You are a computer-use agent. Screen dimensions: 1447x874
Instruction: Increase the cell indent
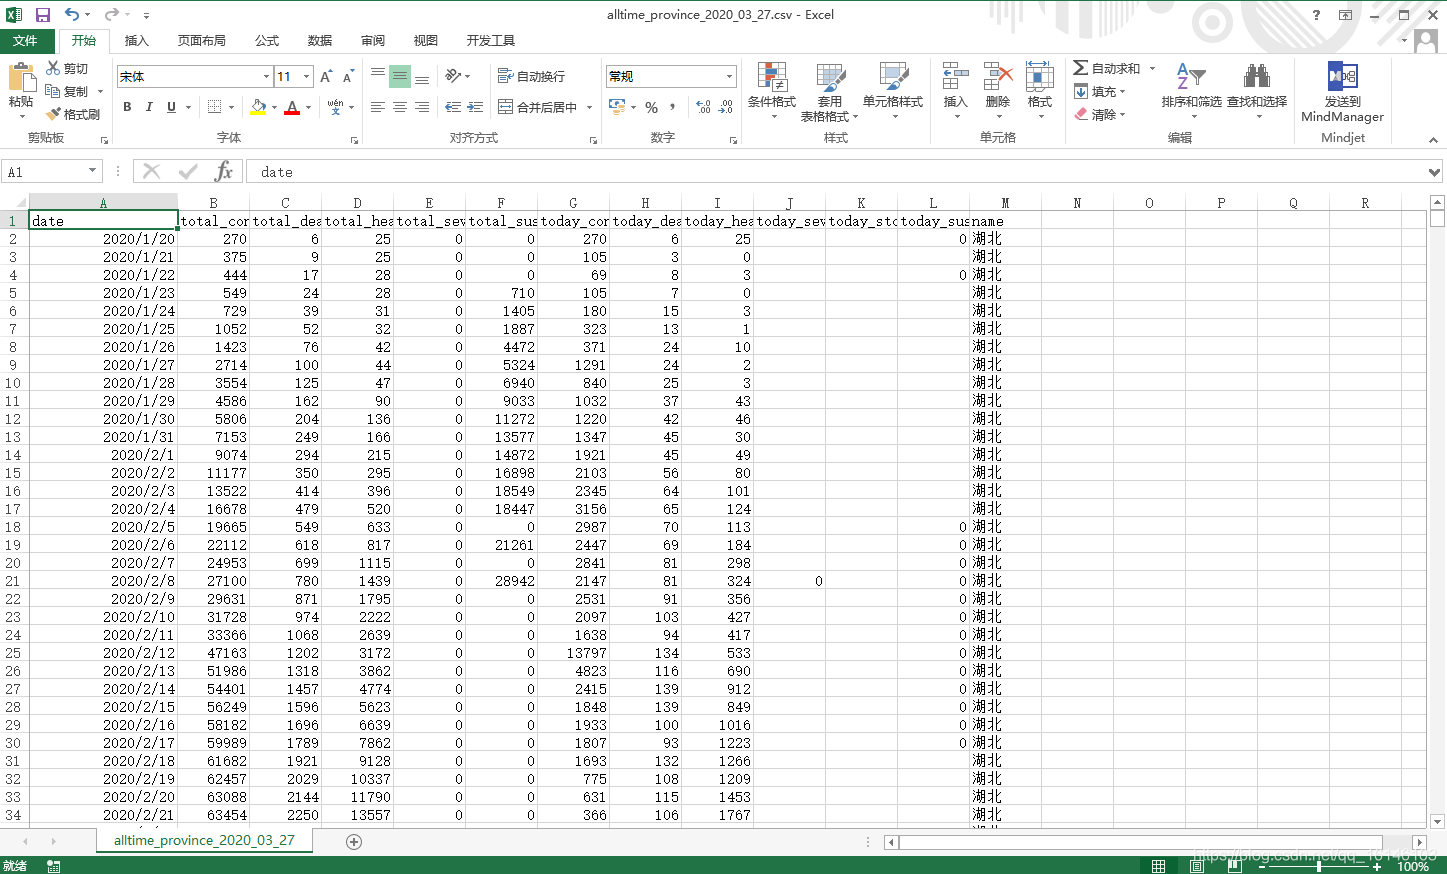click(x=475, y=107)
